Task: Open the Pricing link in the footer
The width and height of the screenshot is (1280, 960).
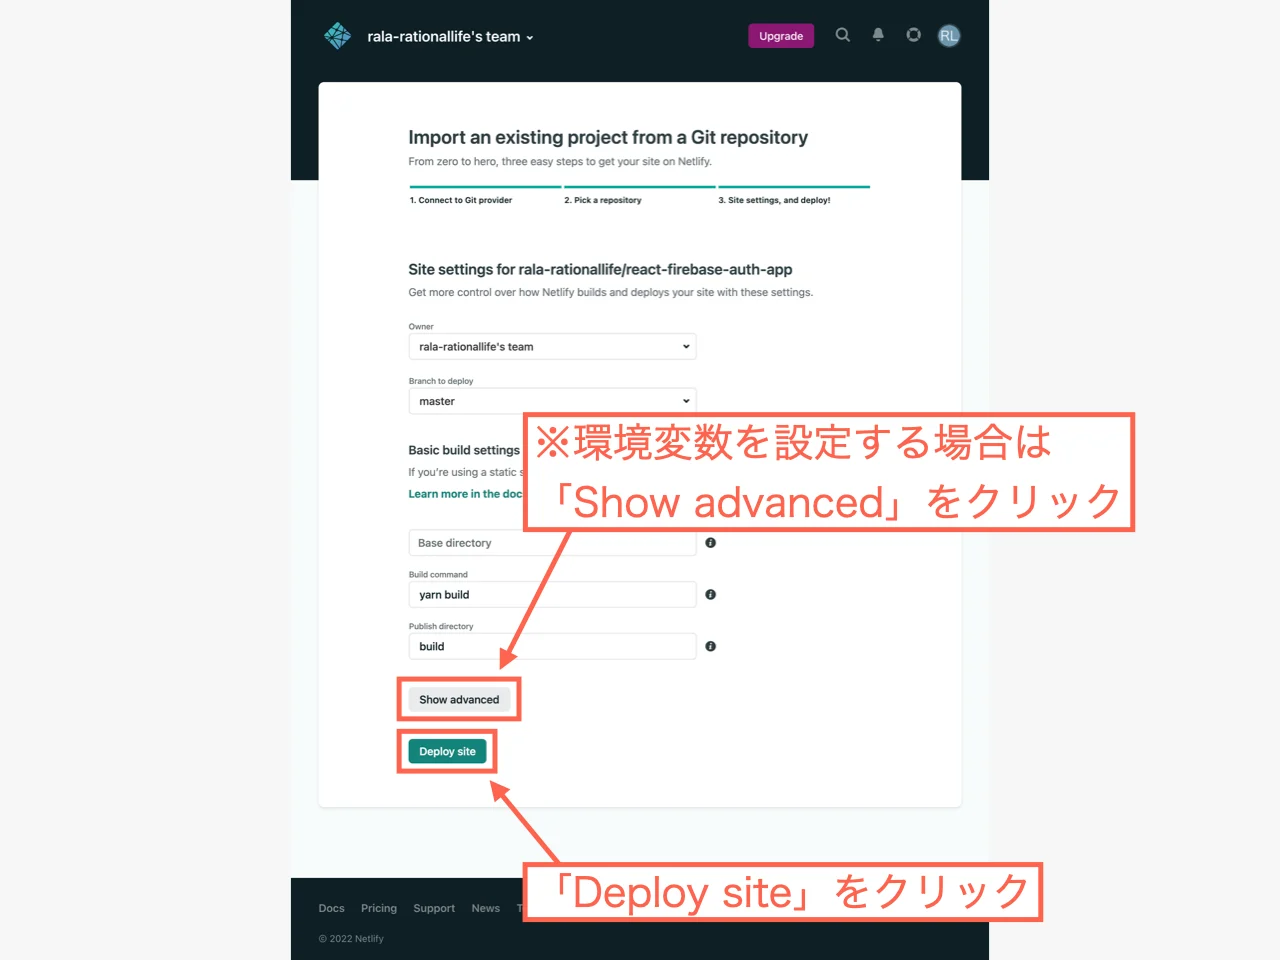Action: pyautogui.click(x=379, y=908)
